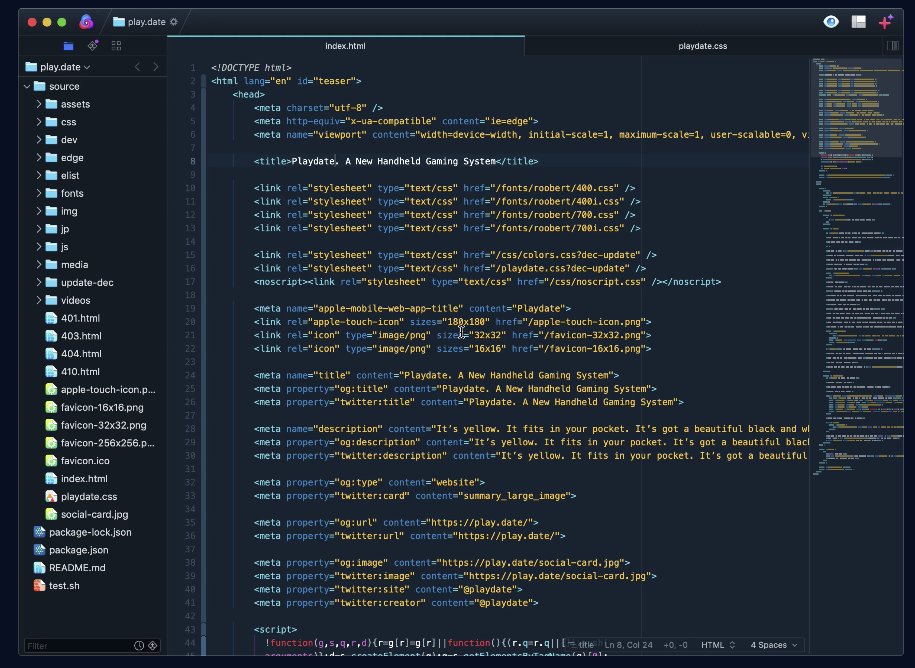
Task: Click the sidebar Filter field
Action: click(x=78, y=646)
